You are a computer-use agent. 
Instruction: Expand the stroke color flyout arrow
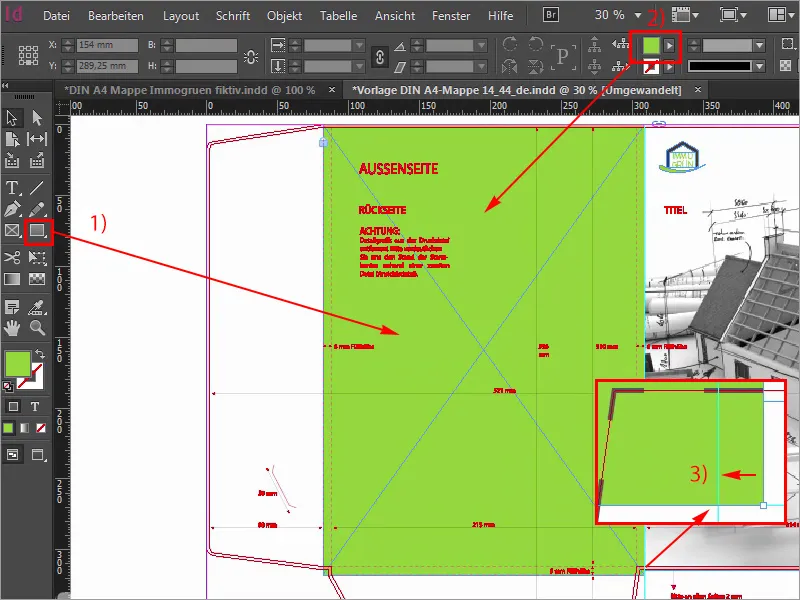(x=669, y=67)
